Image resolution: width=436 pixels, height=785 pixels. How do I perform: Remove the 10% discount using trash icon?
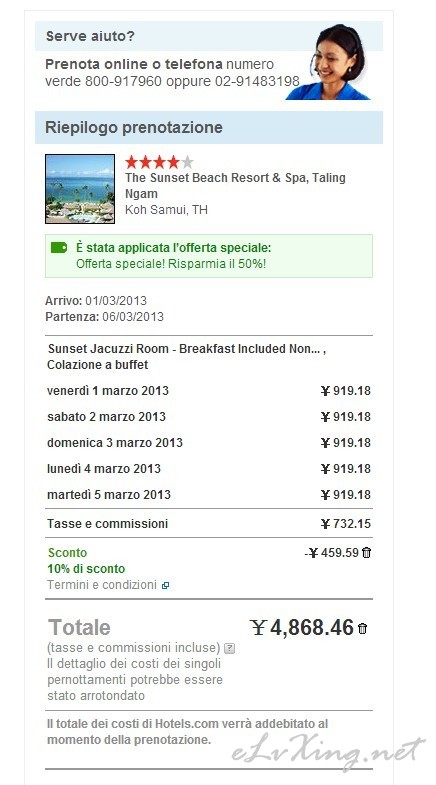tap(366, 553)
